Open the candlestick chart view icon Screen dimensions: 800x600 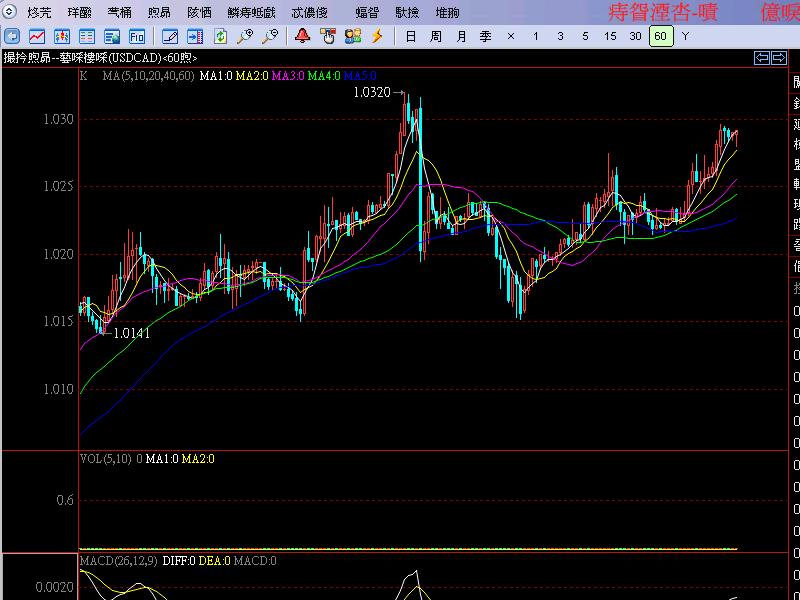click(62, 37)
